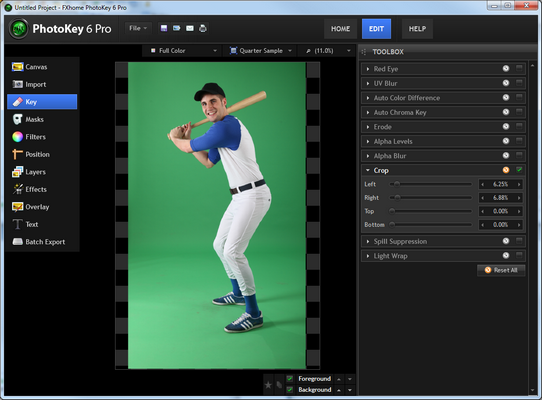Open the Effects section

pos(42,189)
